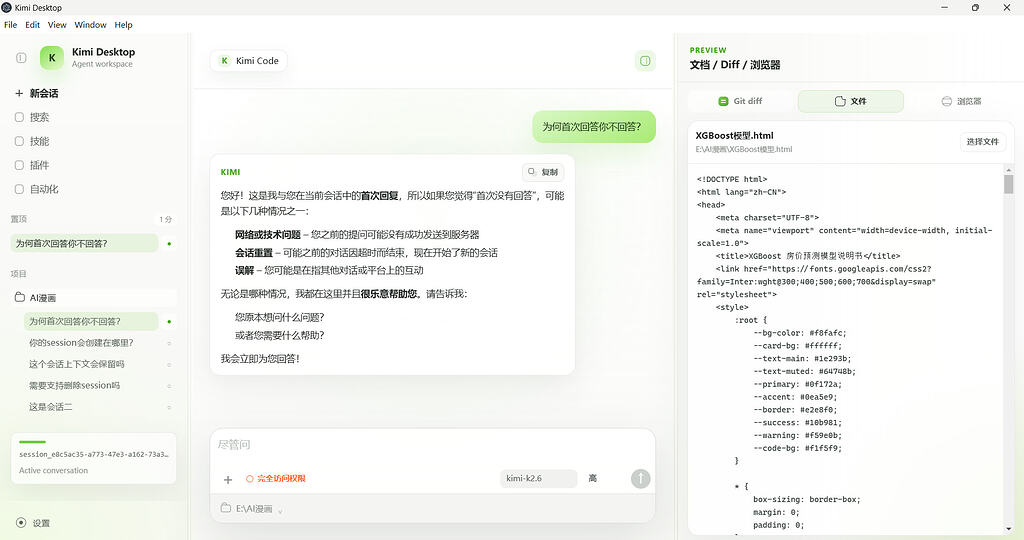This screenshot has width=1024, height=540.
Task: Switch to the 浏览器 tab
Action: pyautogui.click(x=961, y=101)
